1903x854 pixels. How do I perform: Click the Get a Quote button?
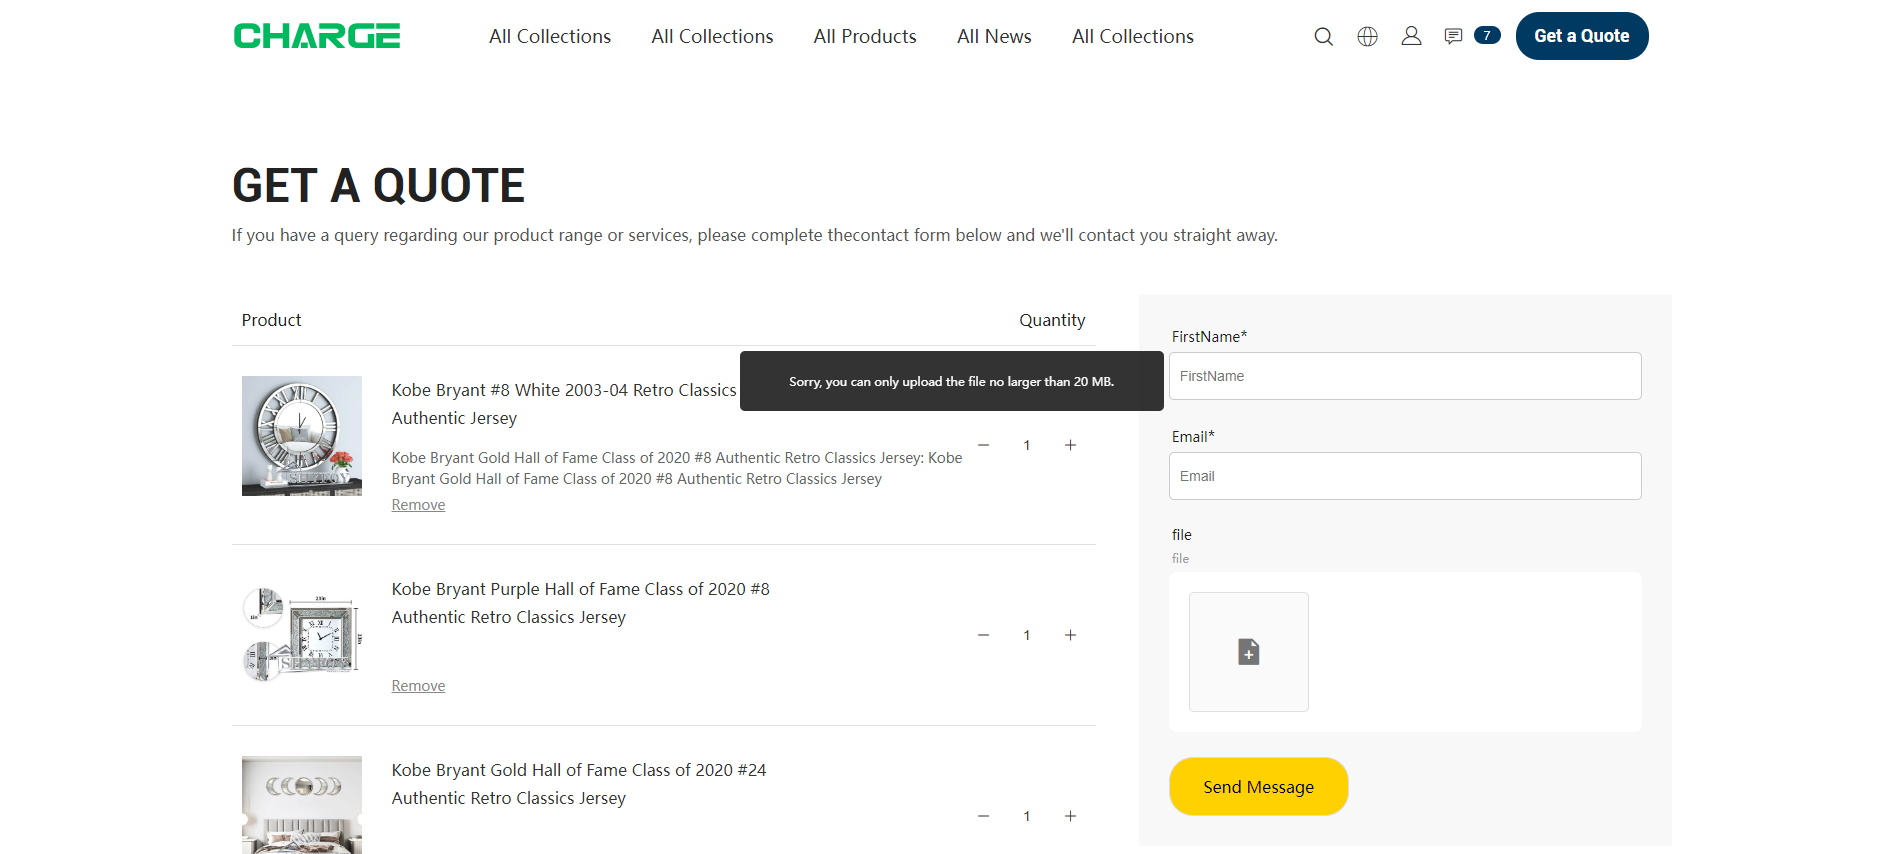click(1582, 36)
